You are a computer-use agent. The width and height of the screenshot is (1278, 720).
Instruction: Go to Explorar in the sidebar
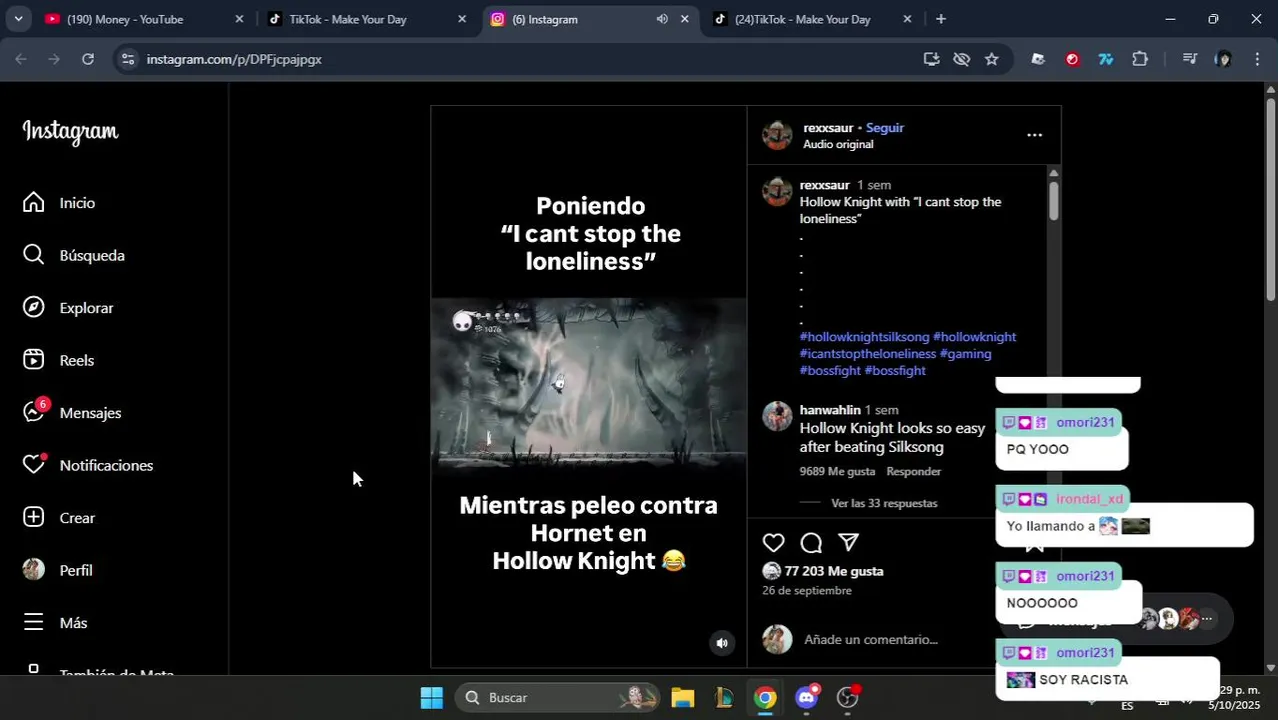pos(68,308)
